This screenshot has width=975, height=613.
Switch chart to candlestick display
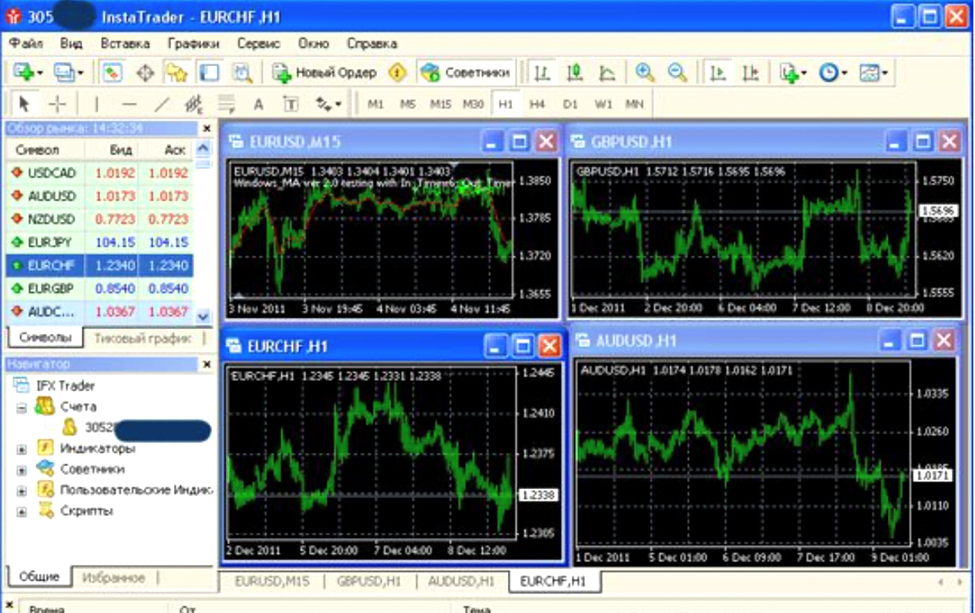(574, 72)
